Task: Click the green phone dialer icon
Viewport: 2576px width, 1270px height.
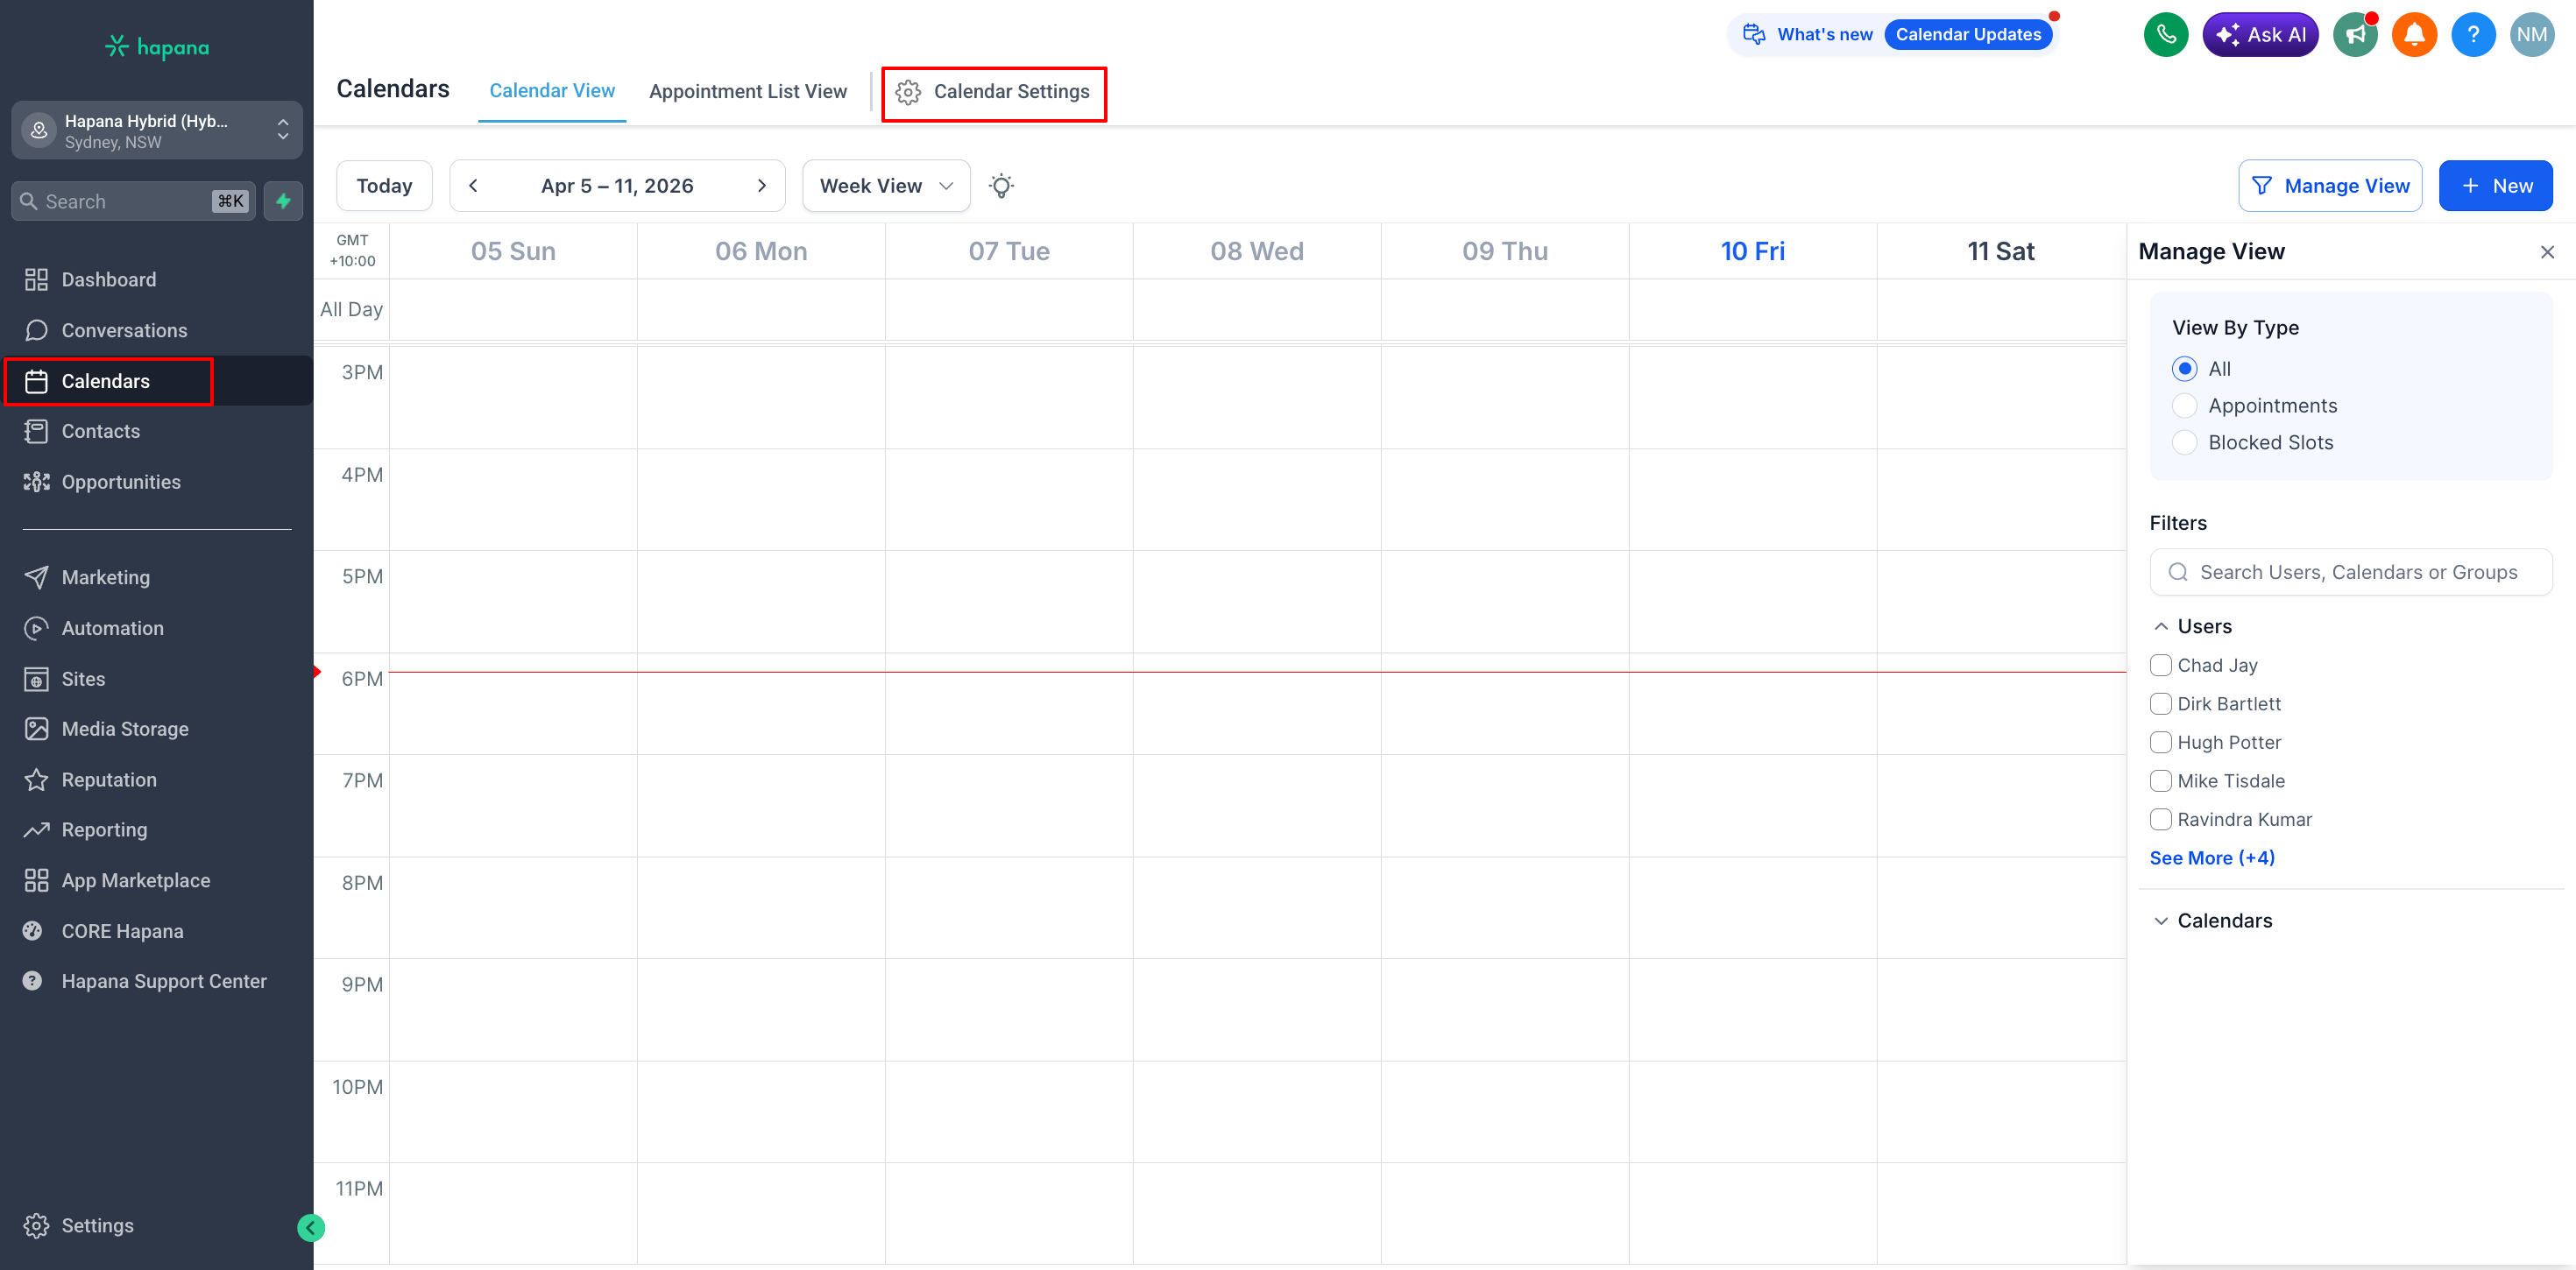Action: pos(2165,35)
